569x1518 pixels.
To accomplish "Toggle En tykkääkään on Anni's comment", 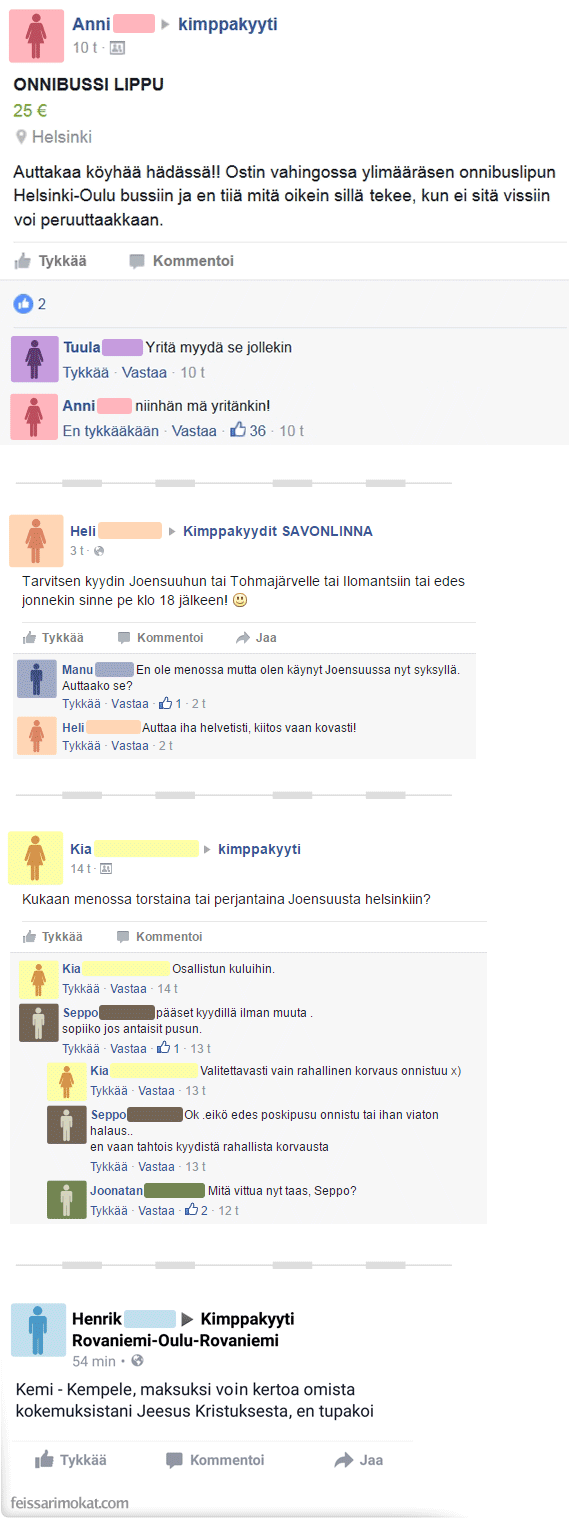I will pos(110,431).
